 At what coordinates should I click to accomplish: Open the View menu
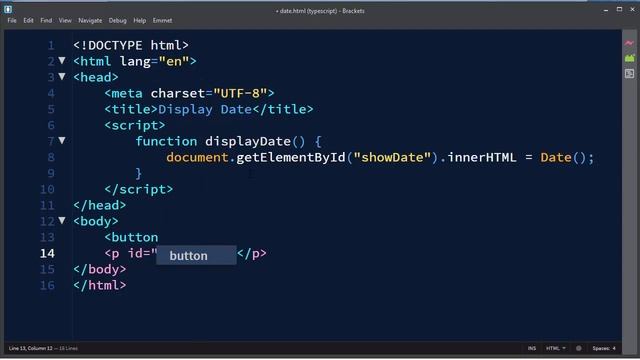coord(65,20)
